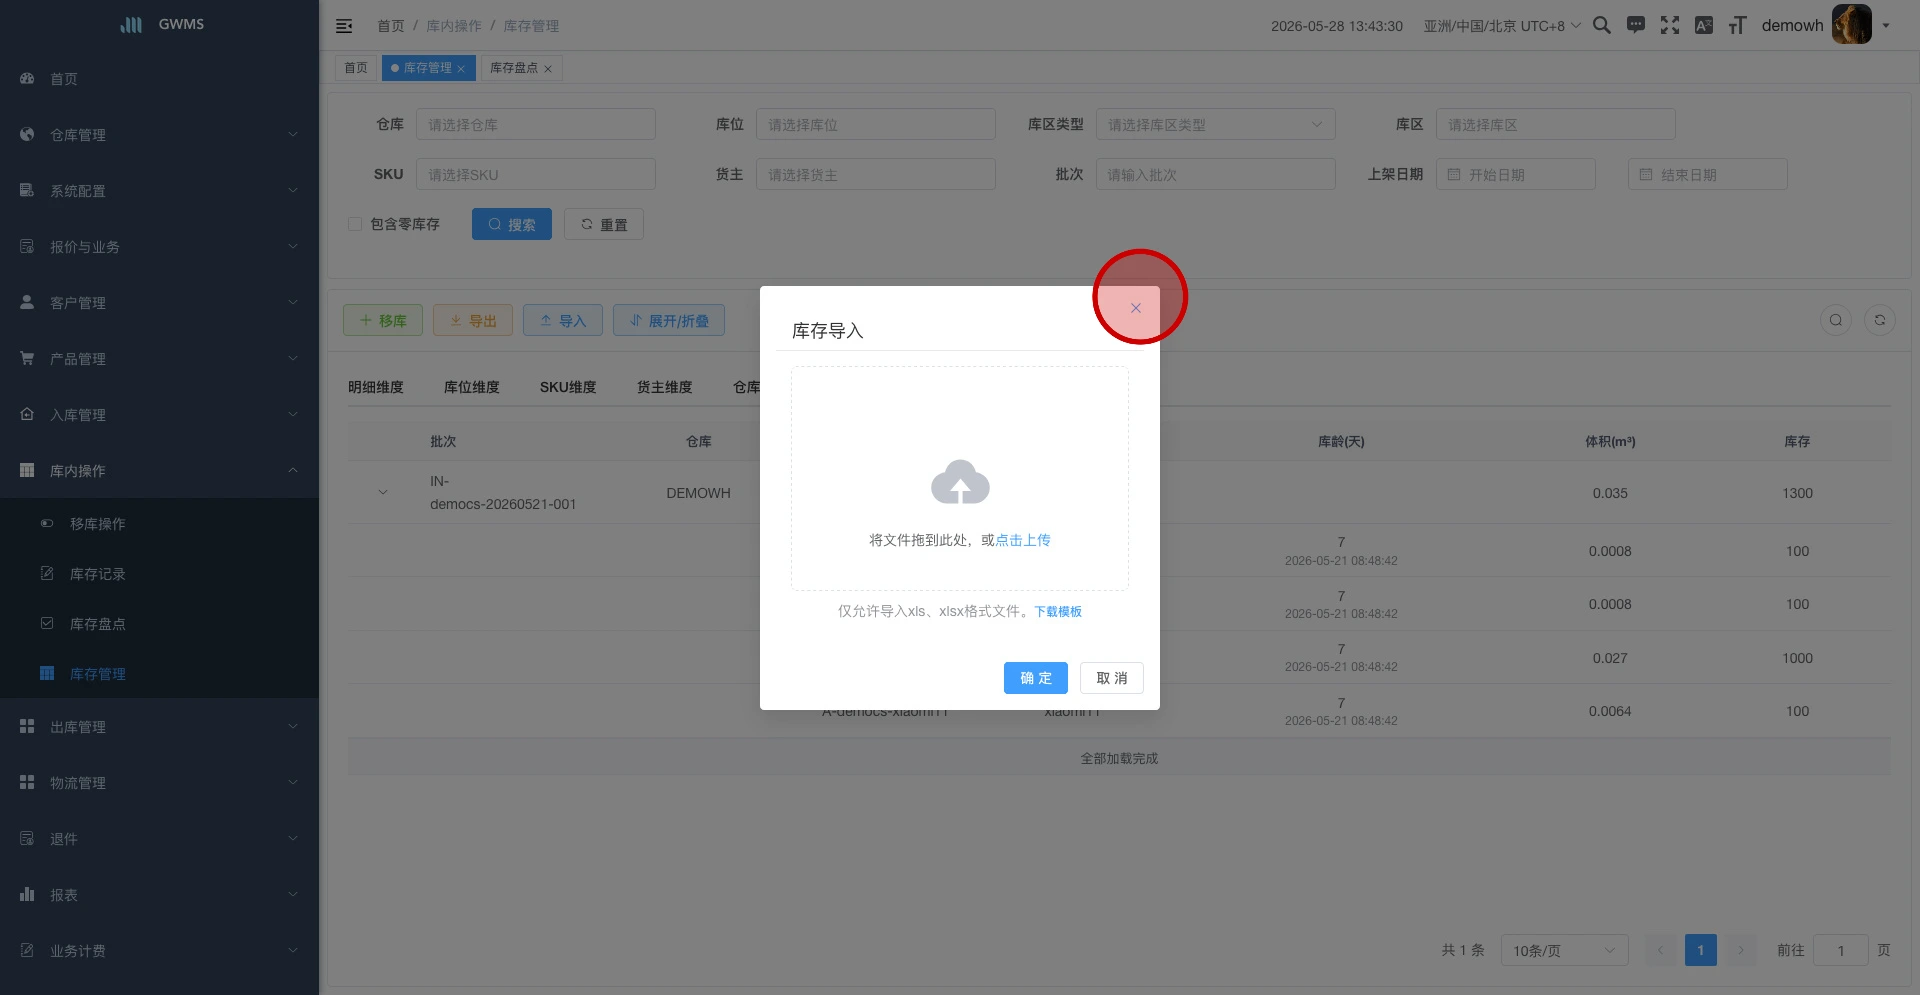The width and height of the screenshot is (1920, 995).
Task: Switch to the 货主维度 tab
Action: pyautogui.click(x=665, y=387)
